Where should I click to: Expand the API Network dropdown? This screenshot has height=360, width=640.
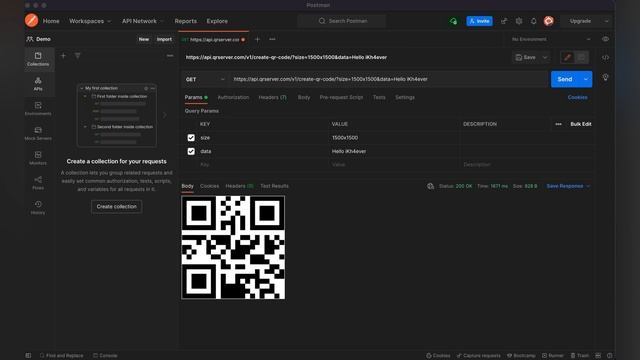tap(143, 21)
